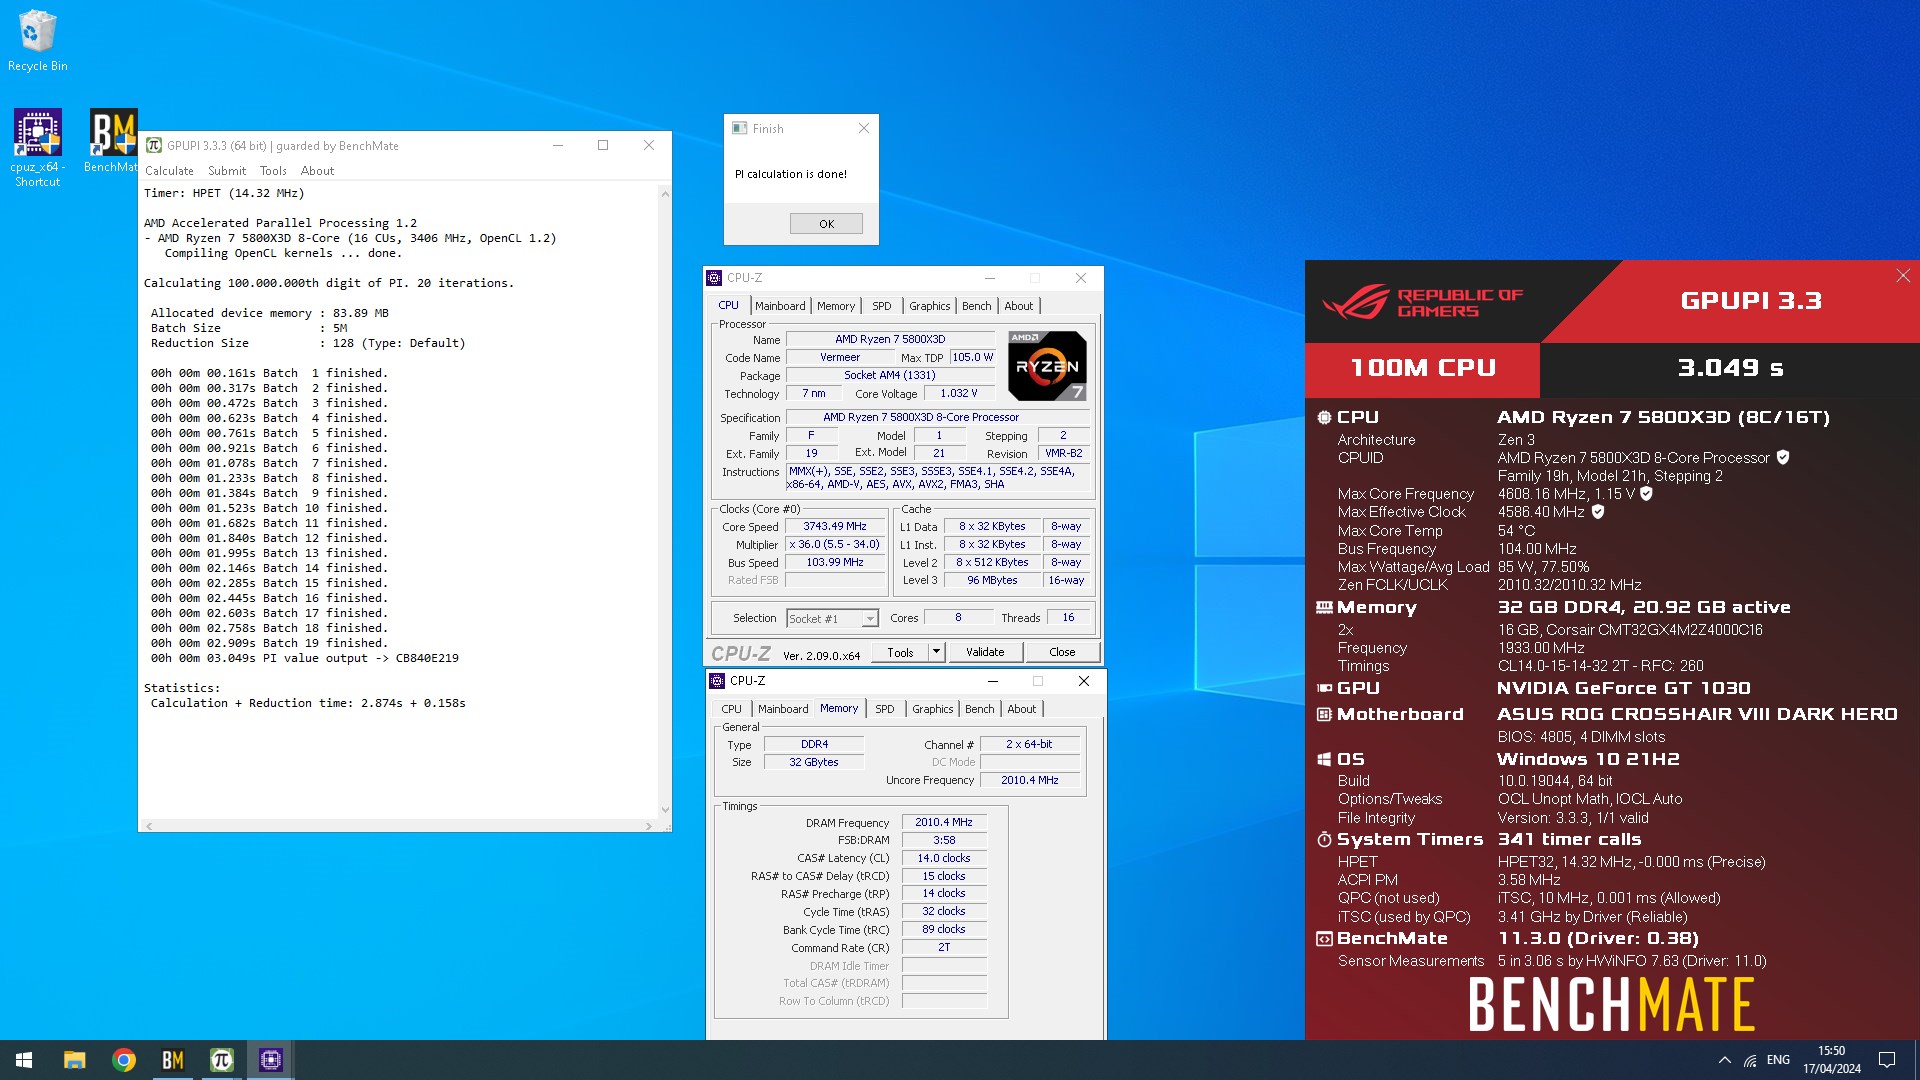Viewport: 1920px width, 1080px height.
Task: Switch to CPU-Z in the taskbar
Action: [x=271, y=1060]
